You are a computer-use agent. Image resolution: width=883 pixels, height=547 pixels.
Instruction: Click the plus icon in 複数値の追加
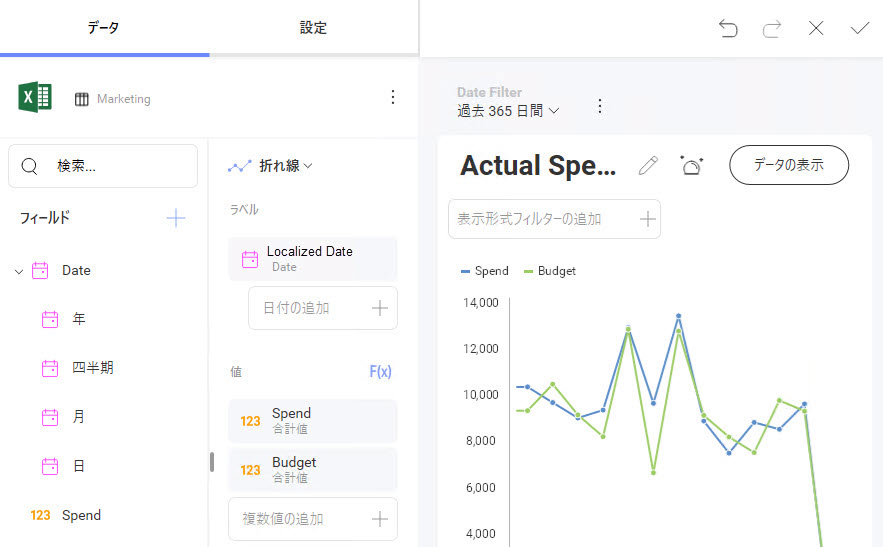click(380, 519)
